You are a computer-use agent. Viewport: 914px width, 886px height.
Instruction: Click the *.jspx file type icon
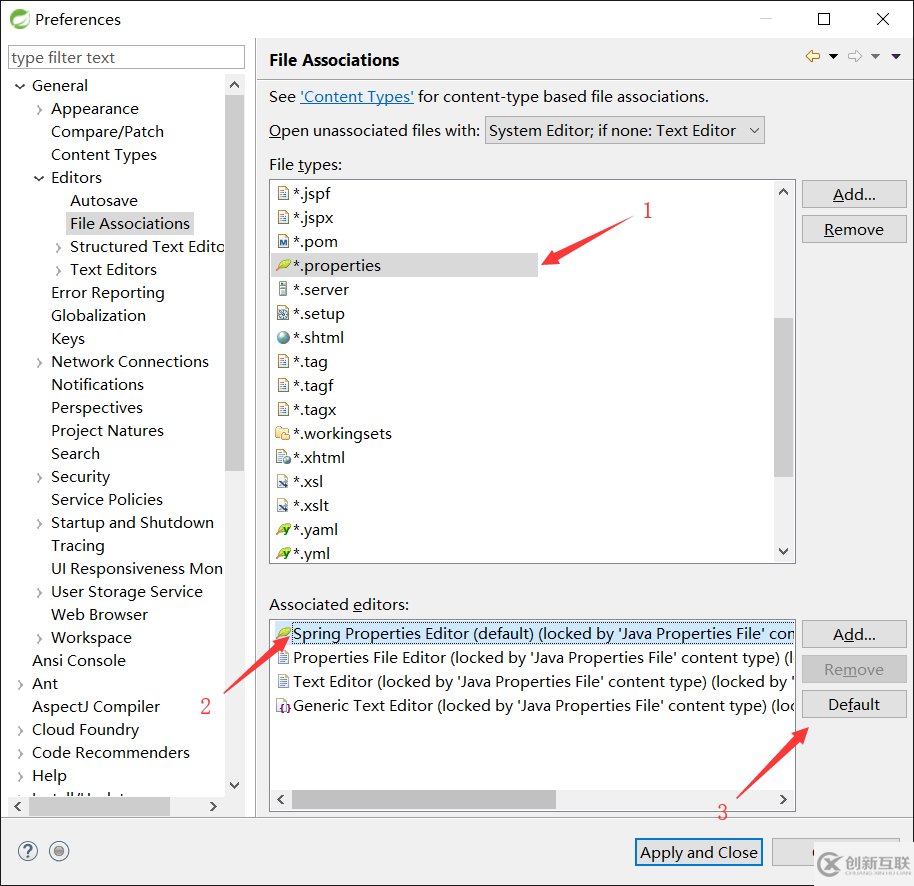283,217
